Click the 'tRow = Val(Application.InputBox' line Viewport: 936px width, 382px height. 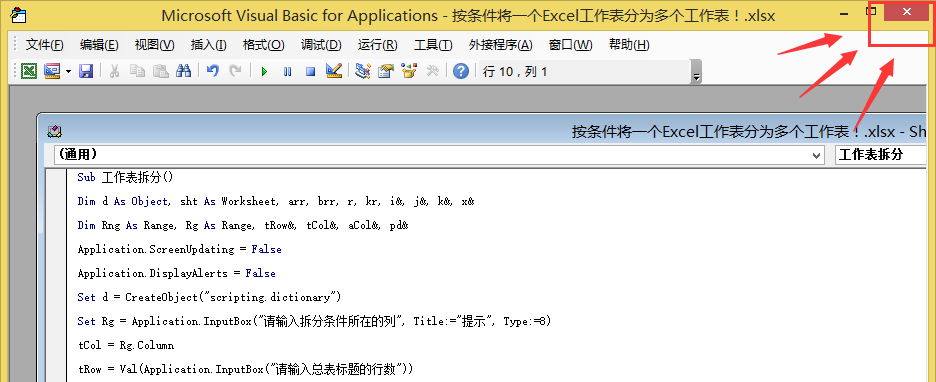(x=245, y=369)
